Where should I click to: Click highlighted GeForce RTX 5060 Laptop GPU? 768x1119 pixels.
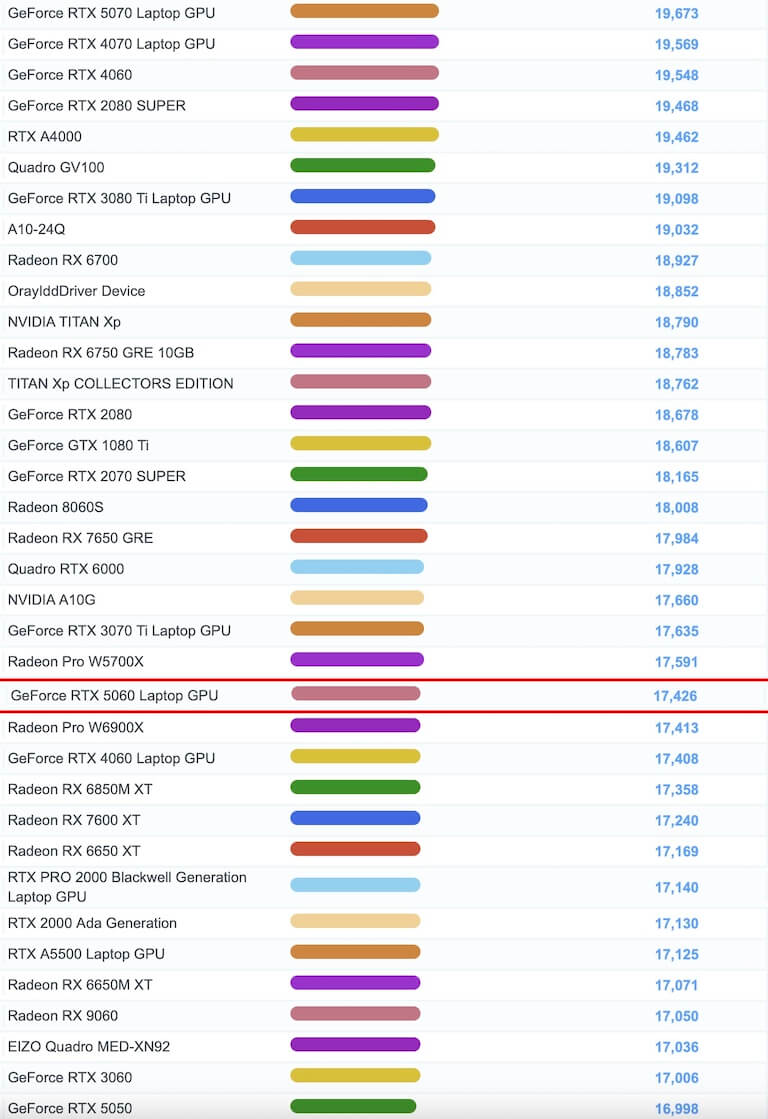[114, 695]
